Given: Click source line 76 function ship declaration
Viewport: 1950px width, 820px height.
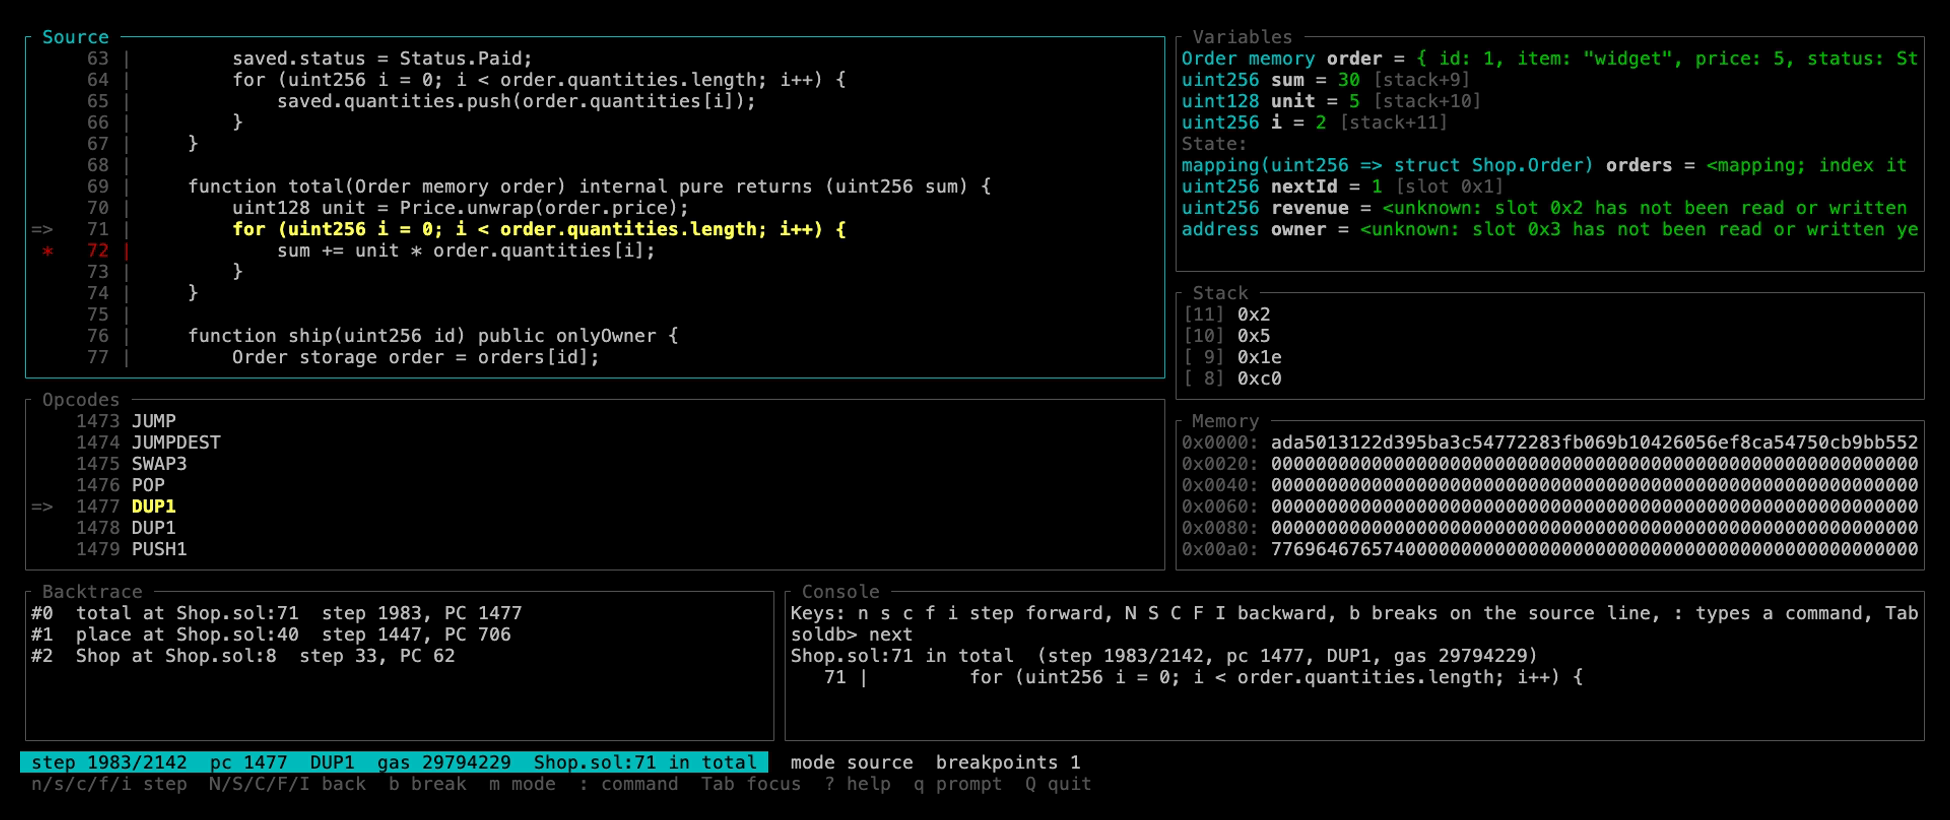Looking at the screenshot, I should (433, 336).
